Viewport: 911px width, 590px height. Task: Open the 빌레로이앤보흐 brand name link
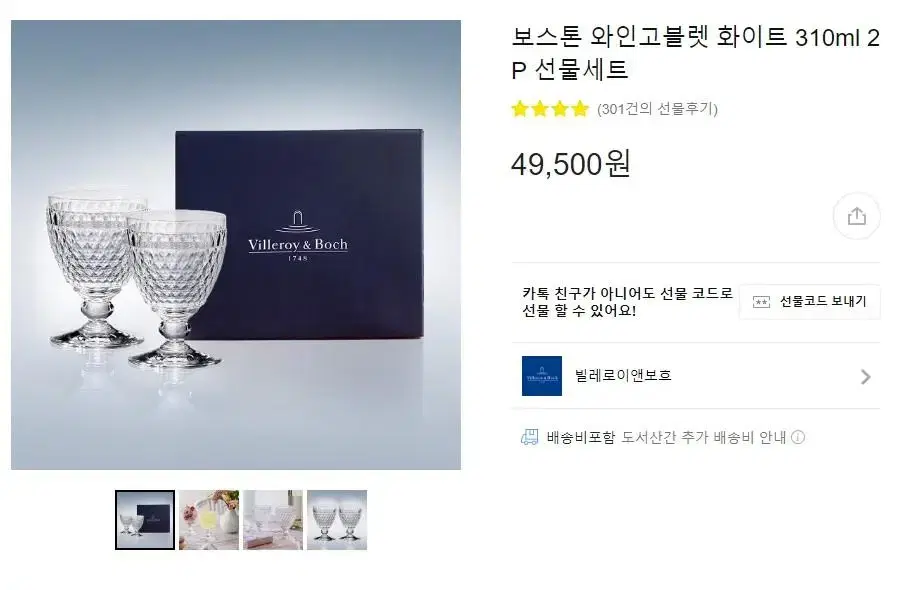pos(623,376)
